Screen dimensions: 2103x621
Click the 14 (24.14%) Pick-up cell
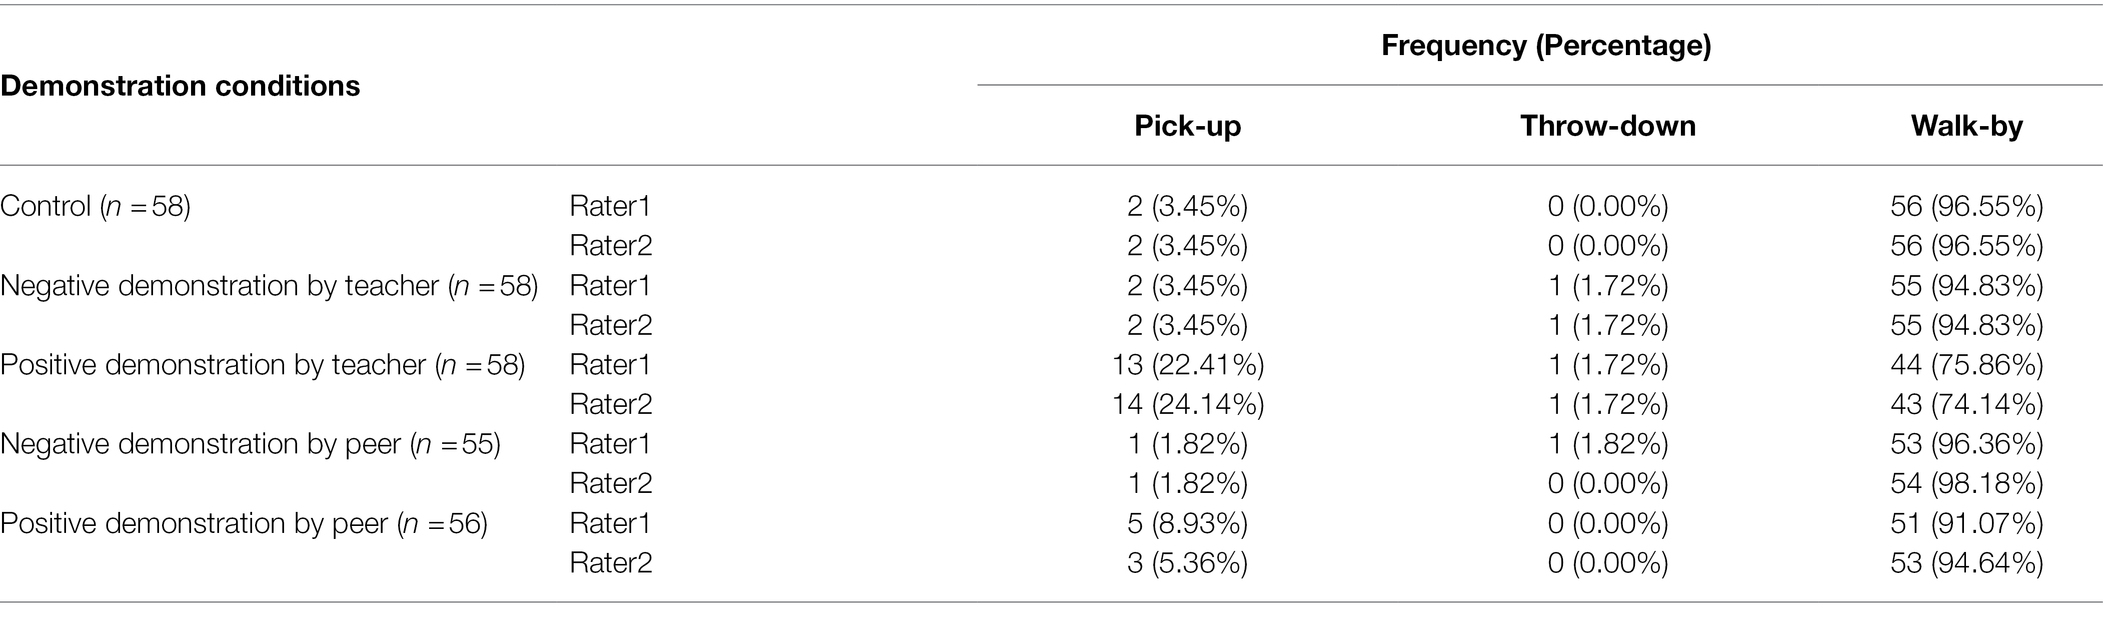click(1188, 404)
